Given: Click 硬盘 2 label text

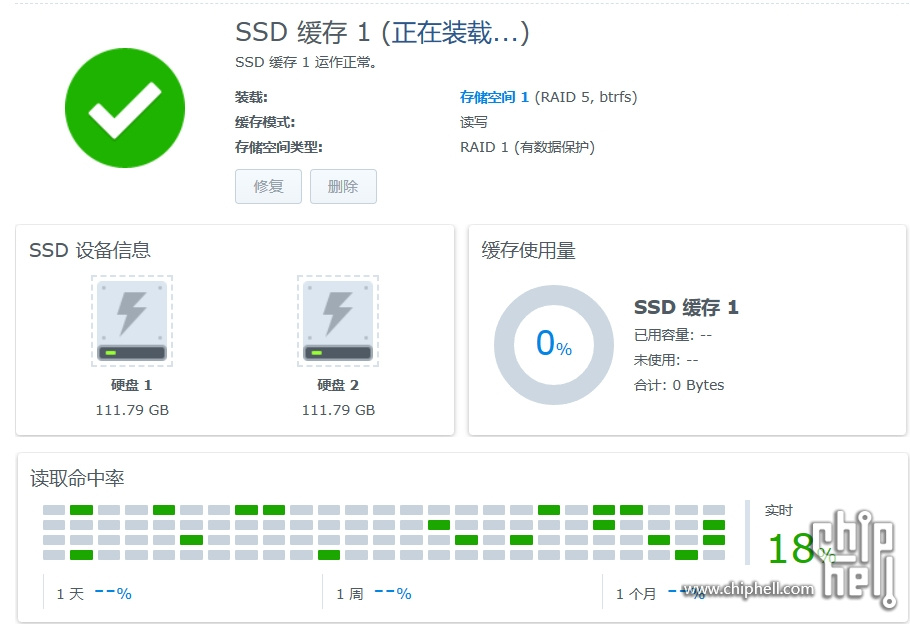Looking at the screenshot, I should pyautogui.click(x=338, y=385).
